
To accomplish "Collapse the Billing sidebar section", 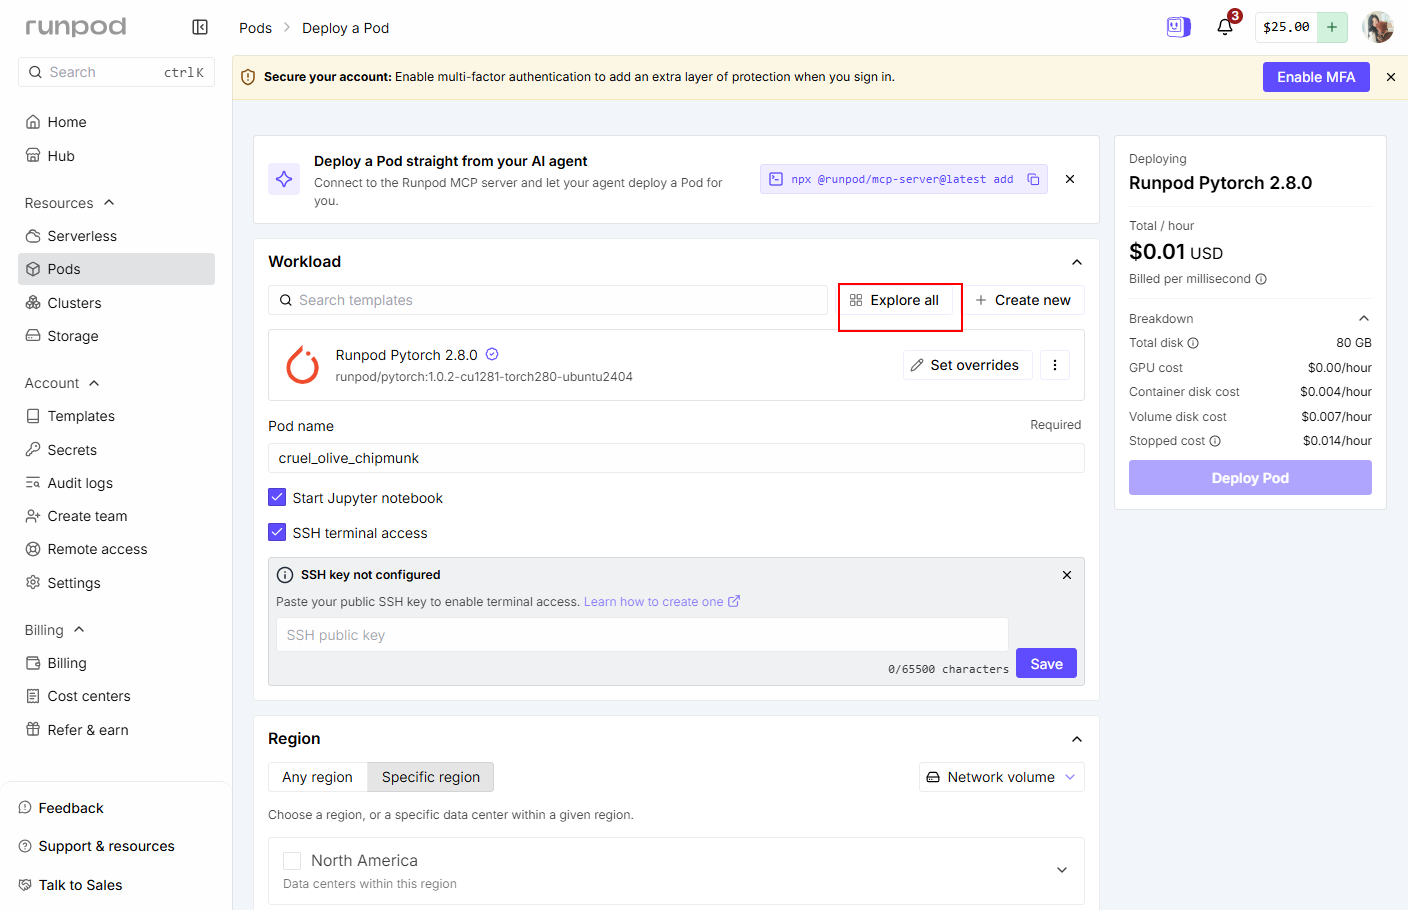I will point(79,630).
